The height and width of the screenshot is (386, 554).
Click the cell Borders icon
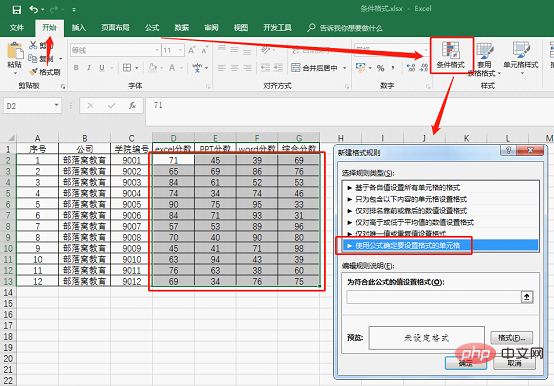127,67
